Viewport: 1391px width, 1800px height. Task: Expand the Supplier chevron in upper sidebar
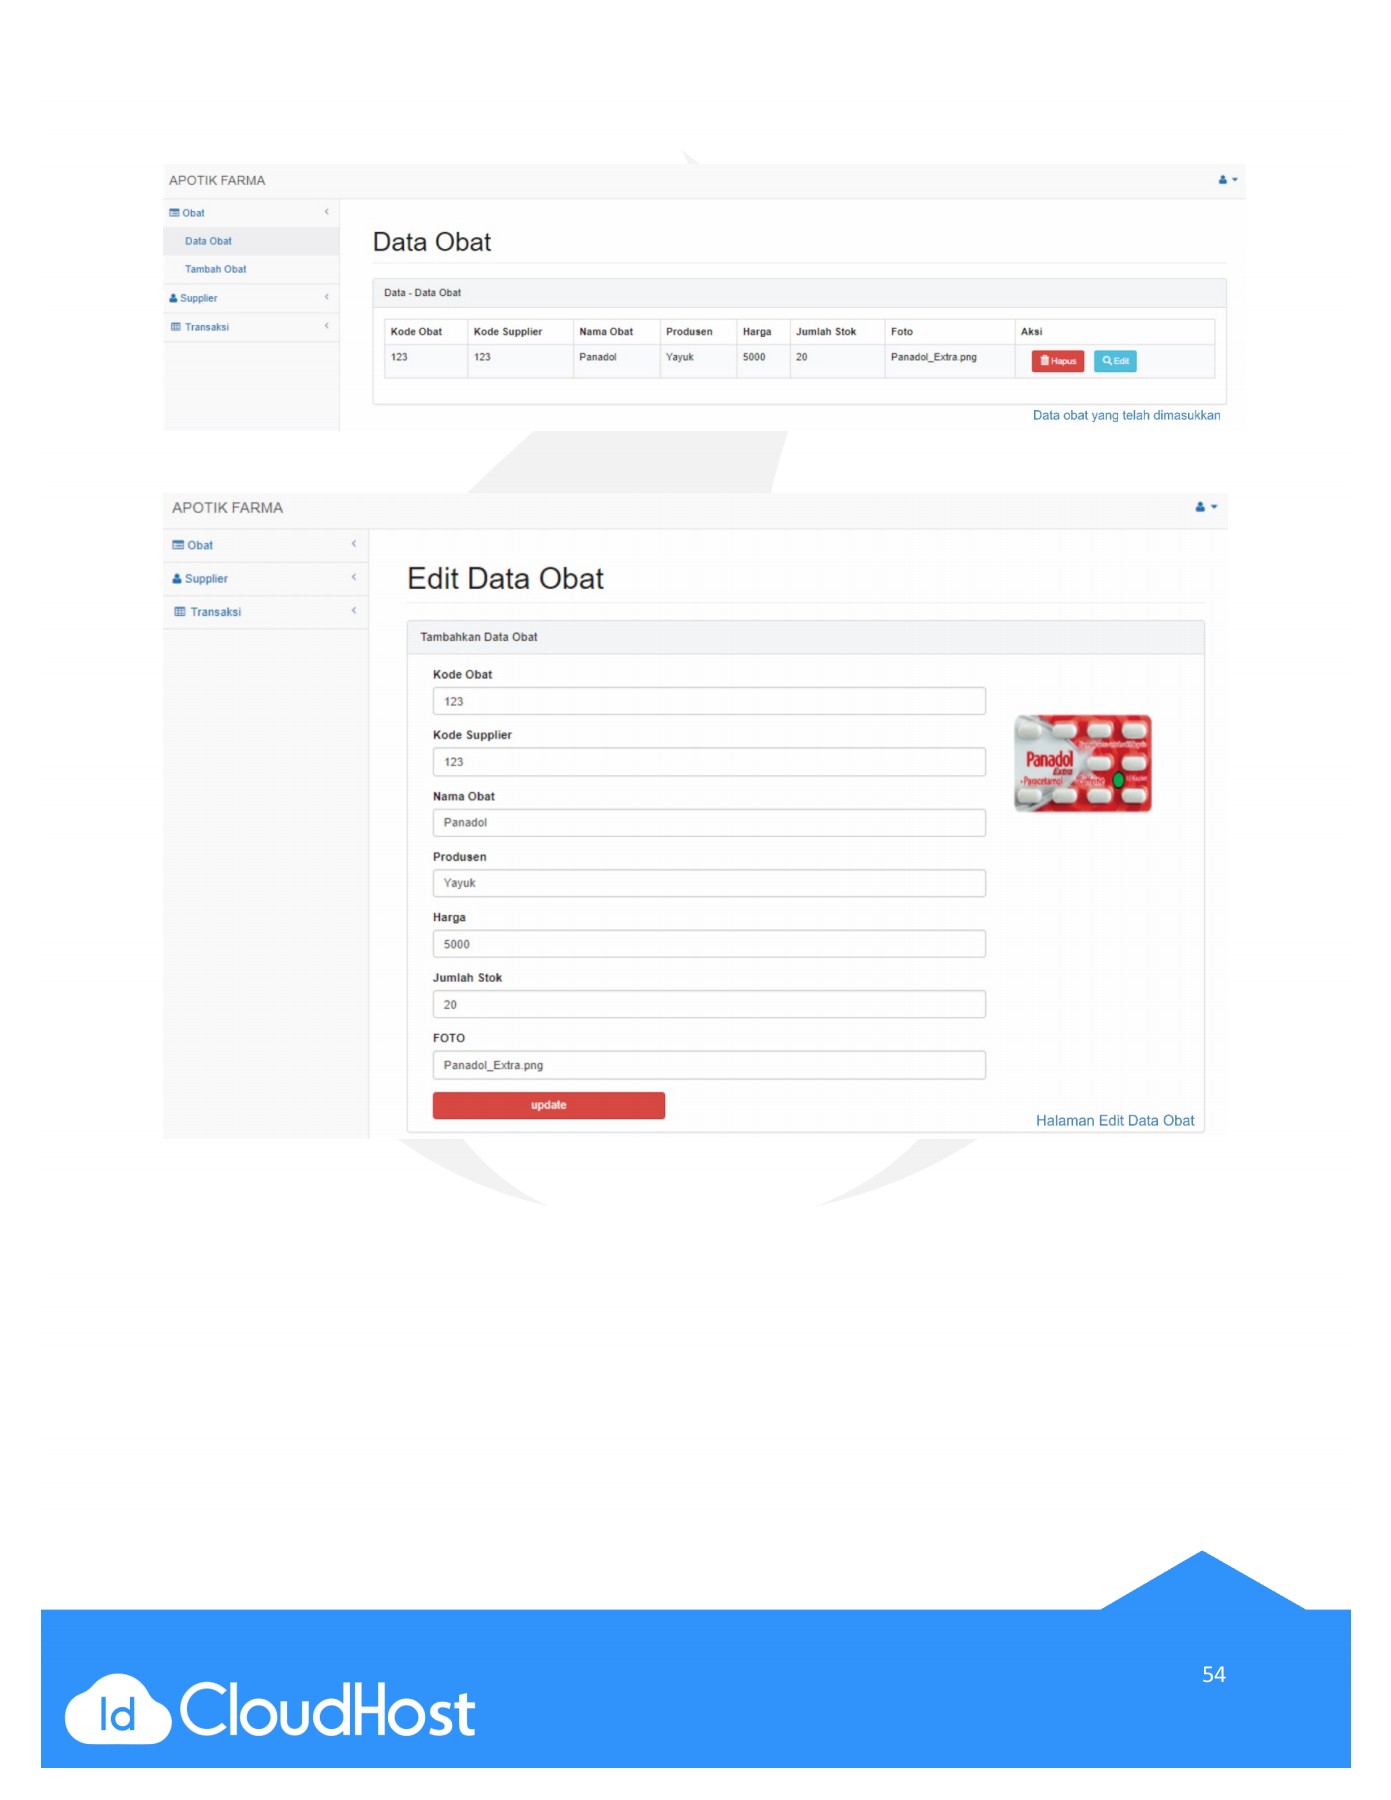(326, 297)
